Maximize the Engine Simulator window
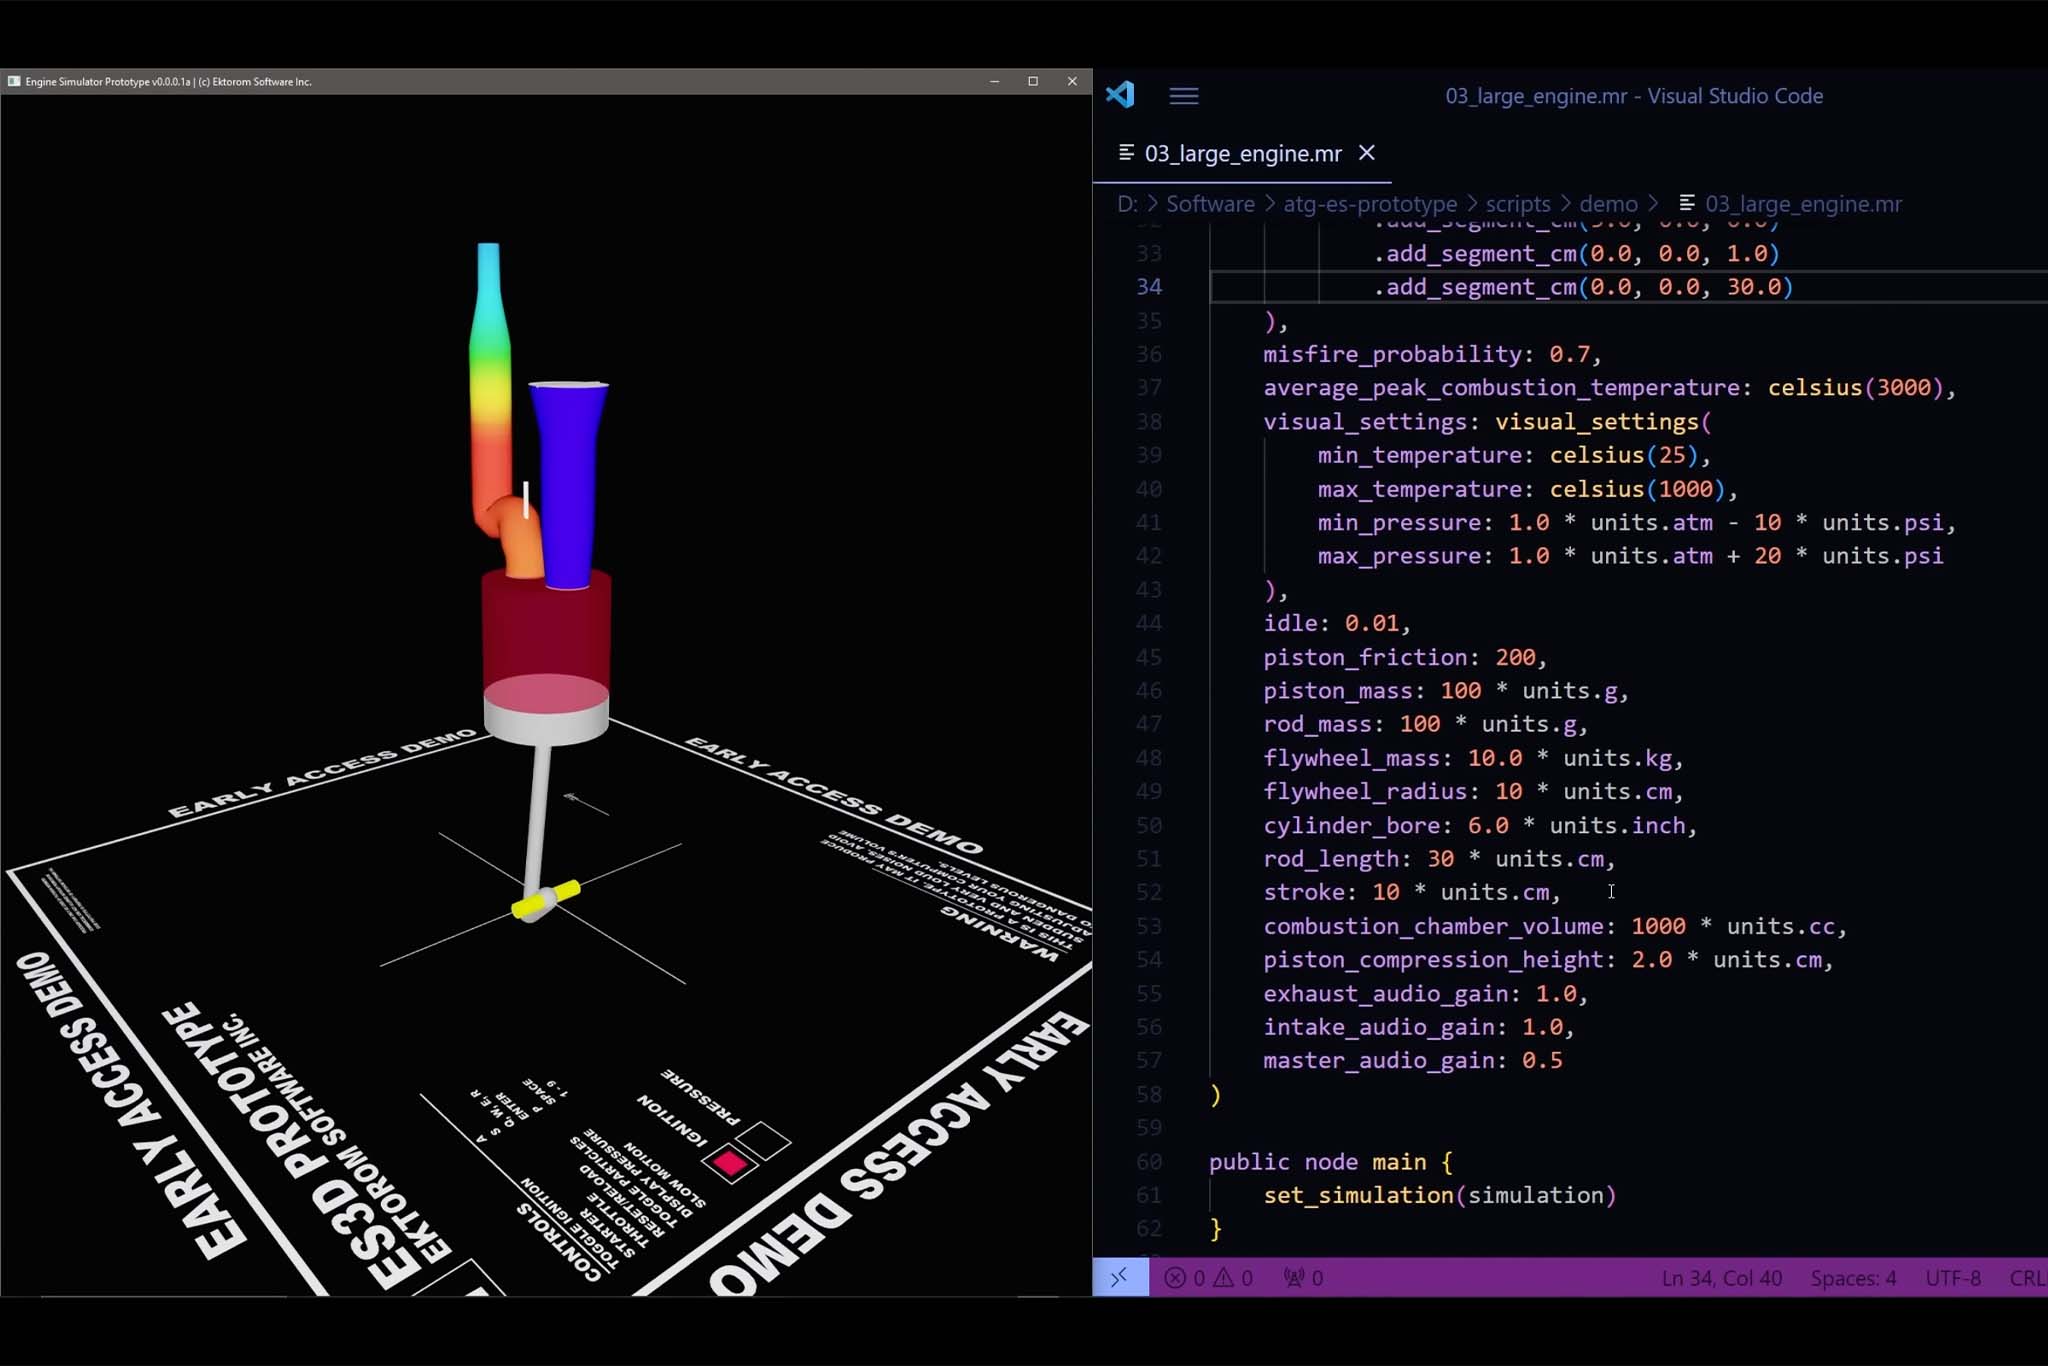This screenshot has height=1366, width=2048. tap(1033, 81)
